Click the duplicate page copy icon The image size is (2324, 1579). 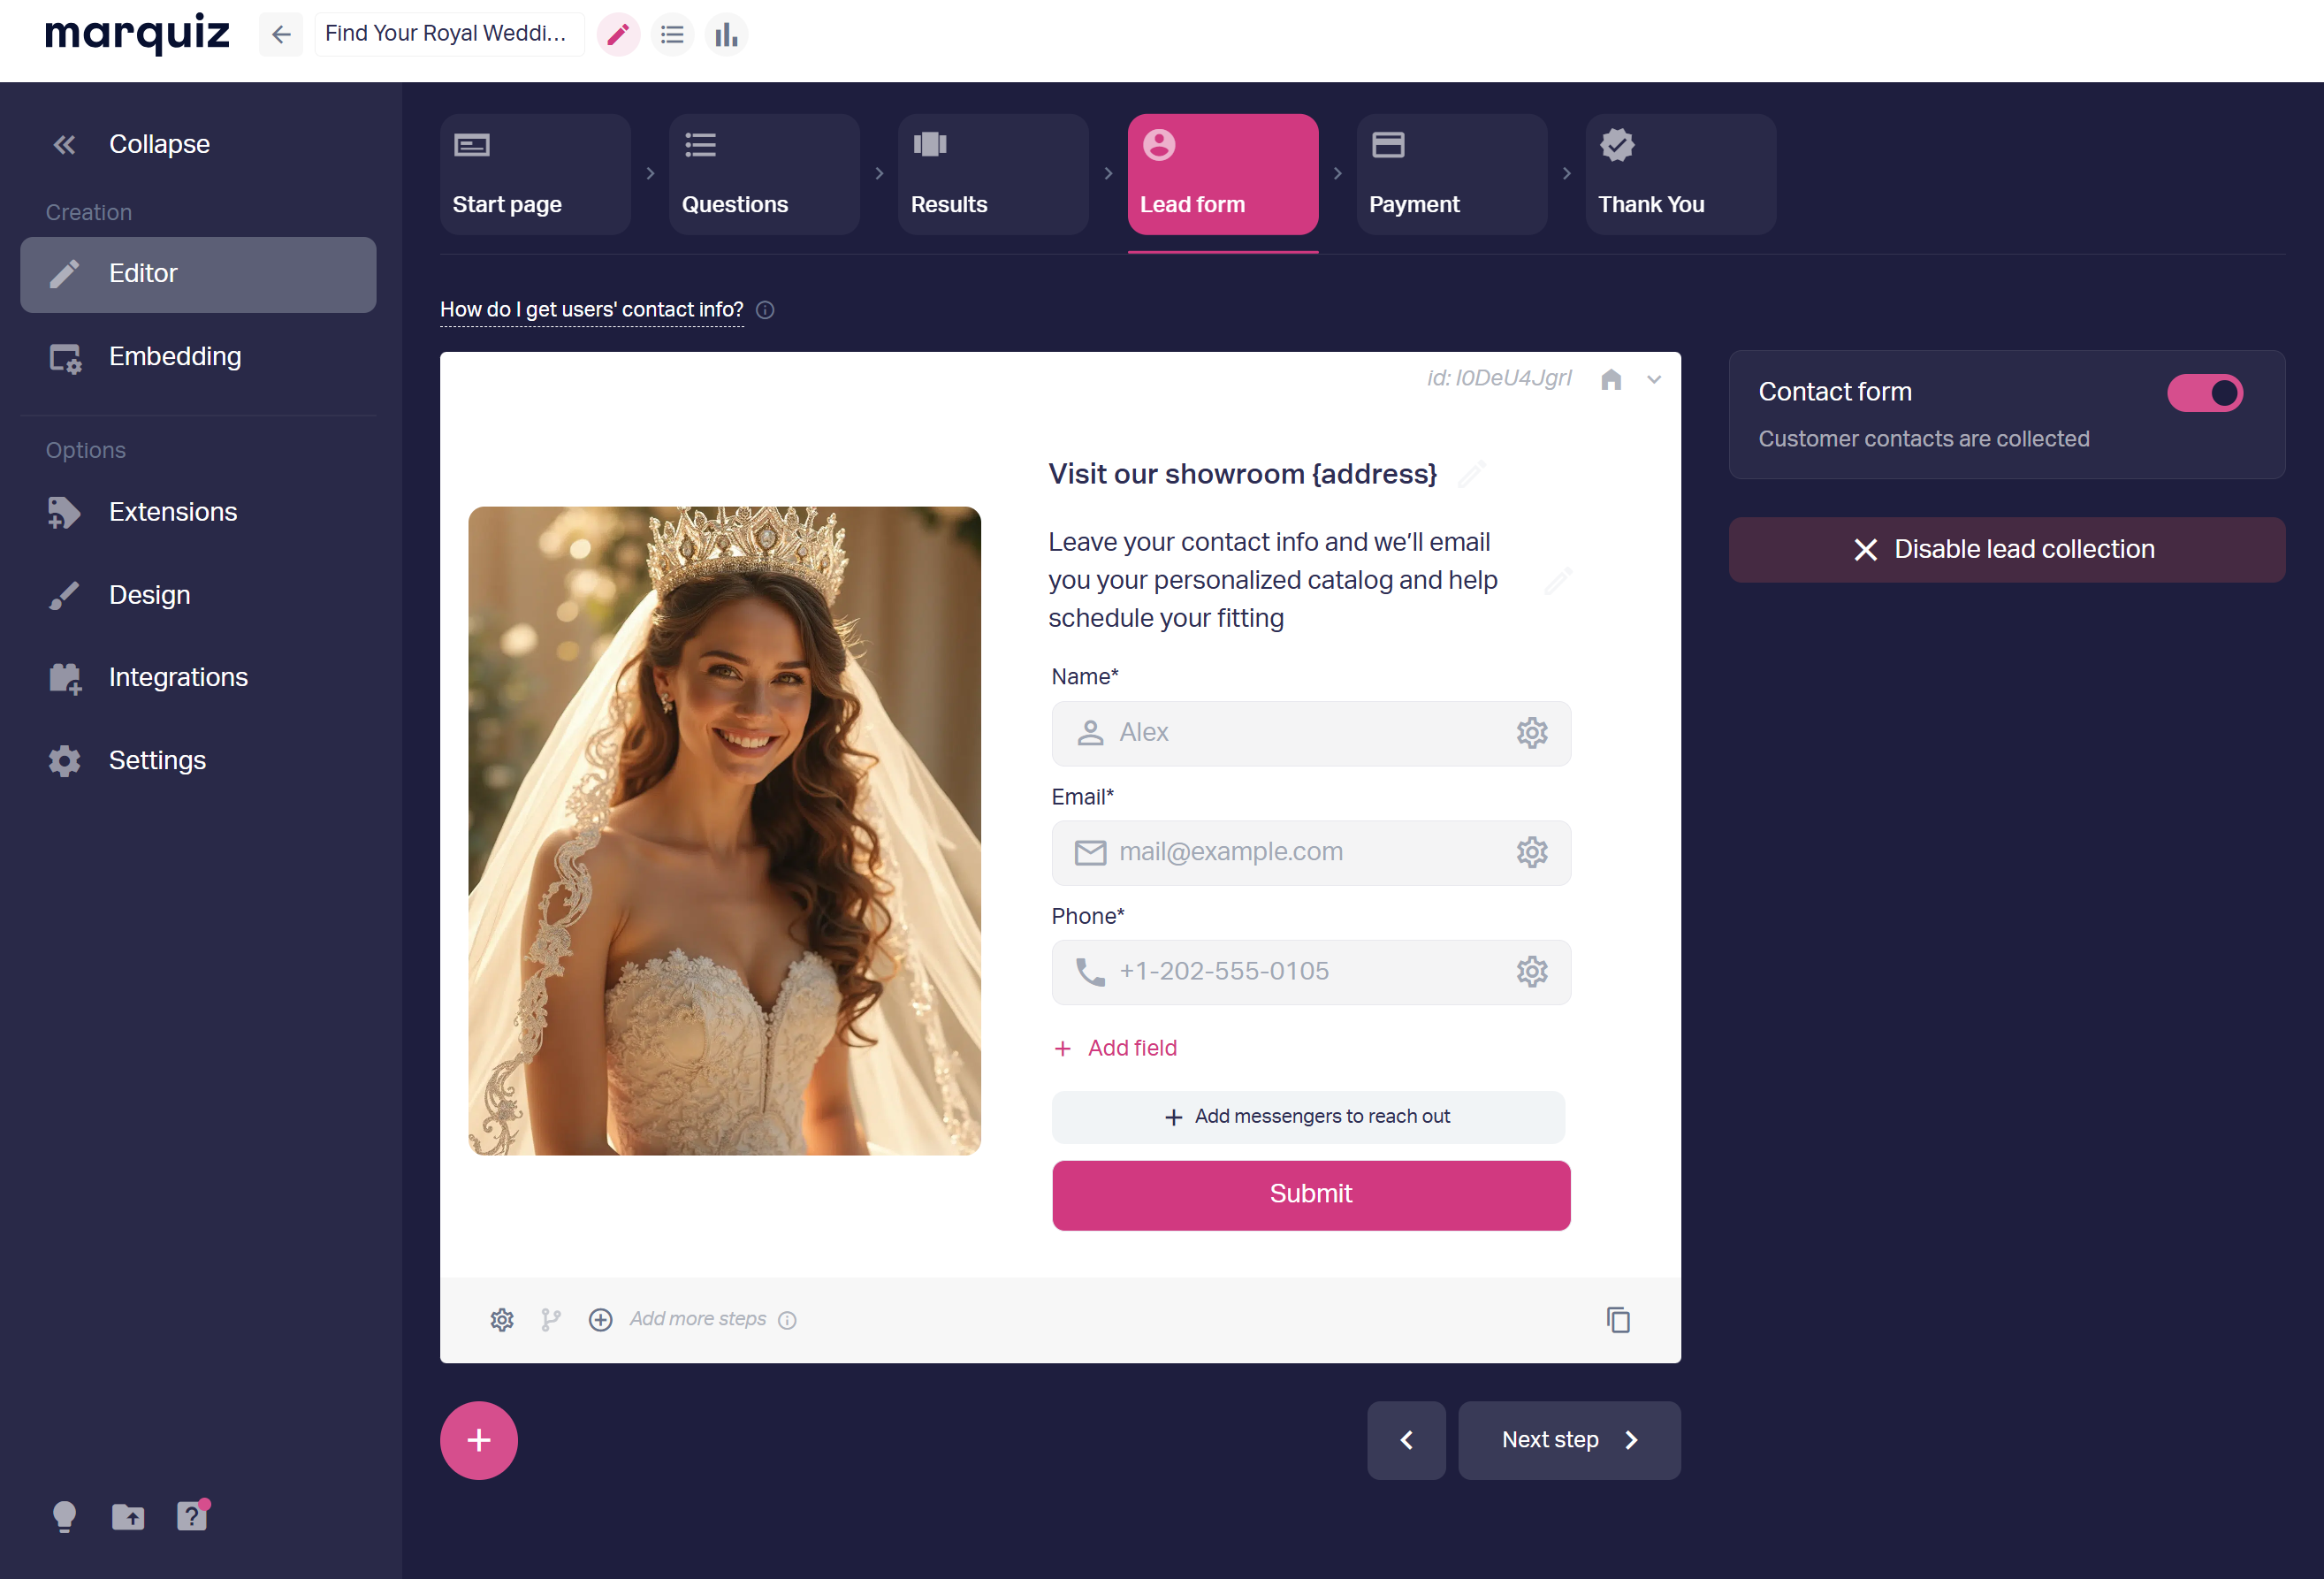[x=1617, y=1320]
